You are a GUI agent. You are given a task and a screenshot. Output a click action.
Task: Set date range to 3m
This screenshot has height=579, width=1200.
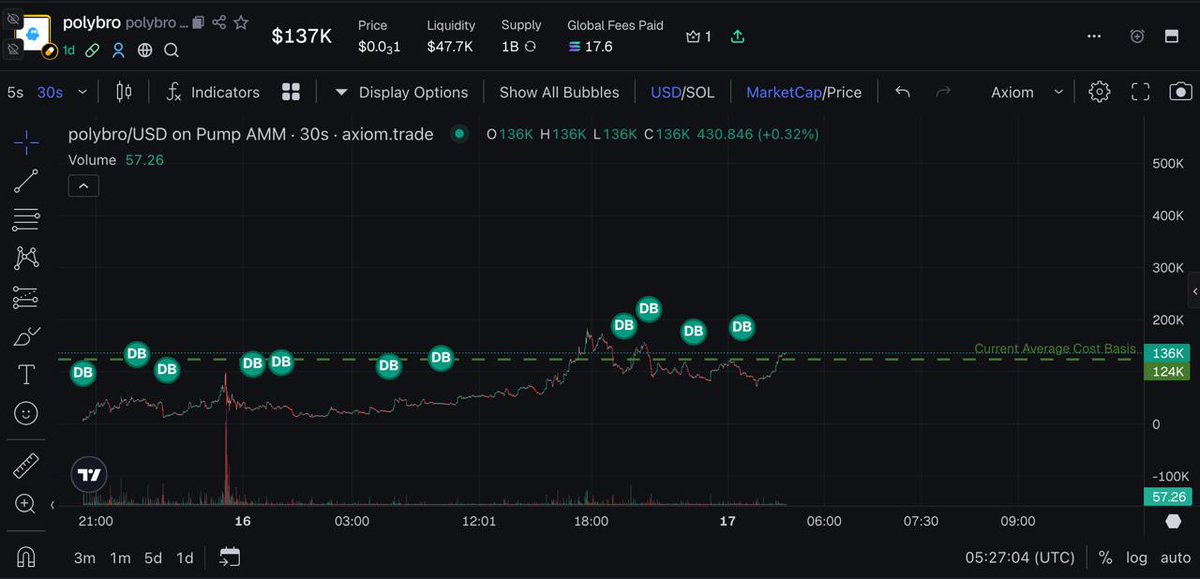(85, 557)
